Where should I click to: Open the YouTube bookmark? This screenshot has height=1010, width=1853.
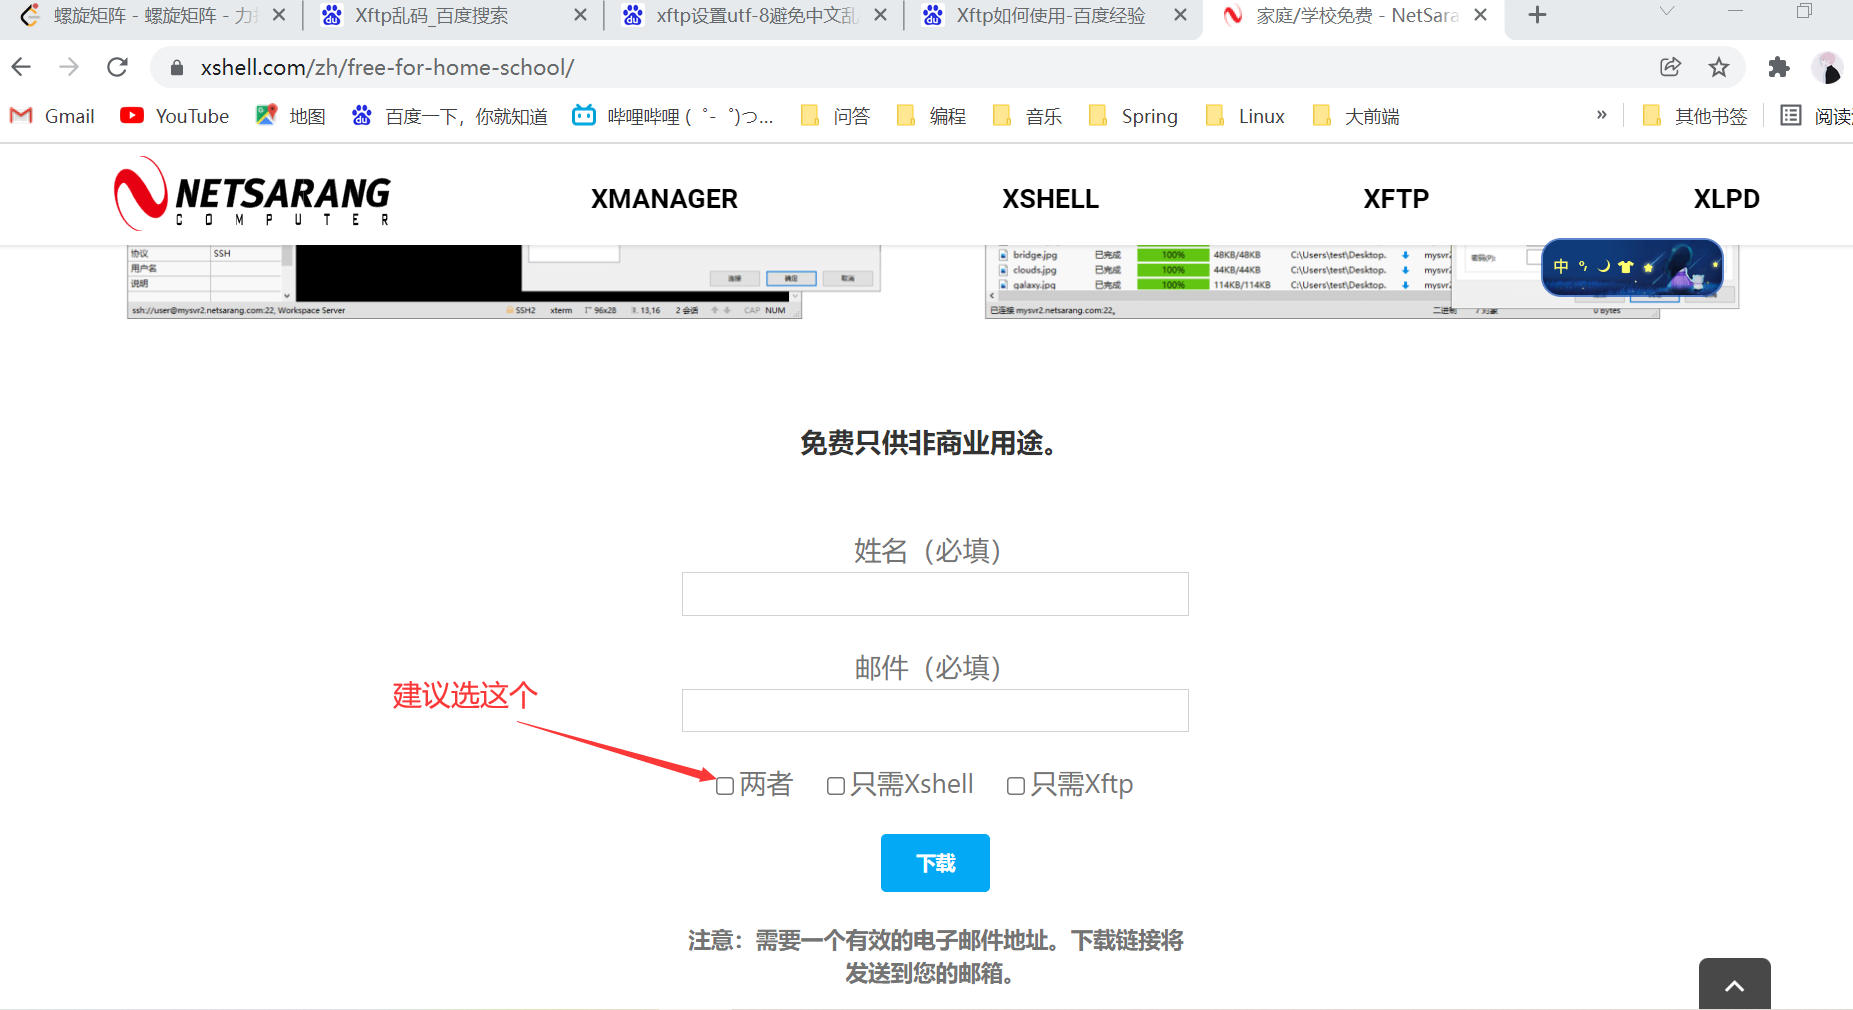[175, 116]
